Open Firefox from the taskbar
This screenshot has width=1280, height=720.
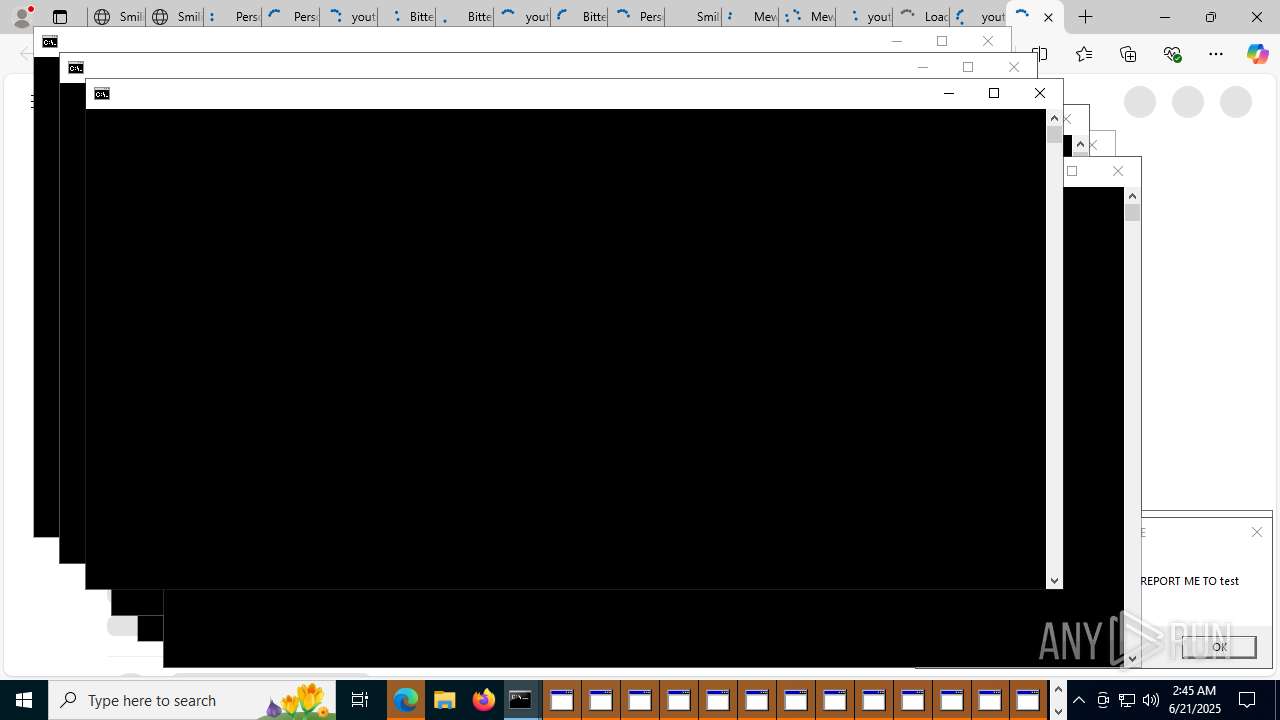pyautogui.click(x=483, y=700)
